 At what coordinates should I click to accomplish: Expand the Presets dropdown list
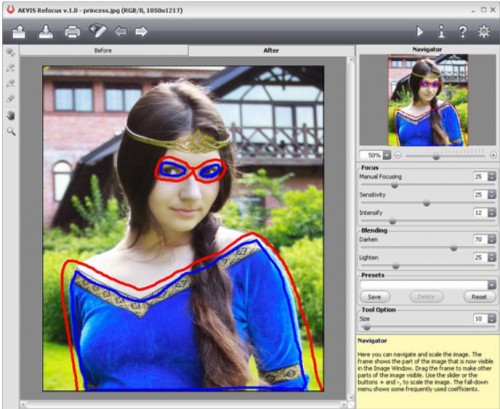(x=492, y=284)
